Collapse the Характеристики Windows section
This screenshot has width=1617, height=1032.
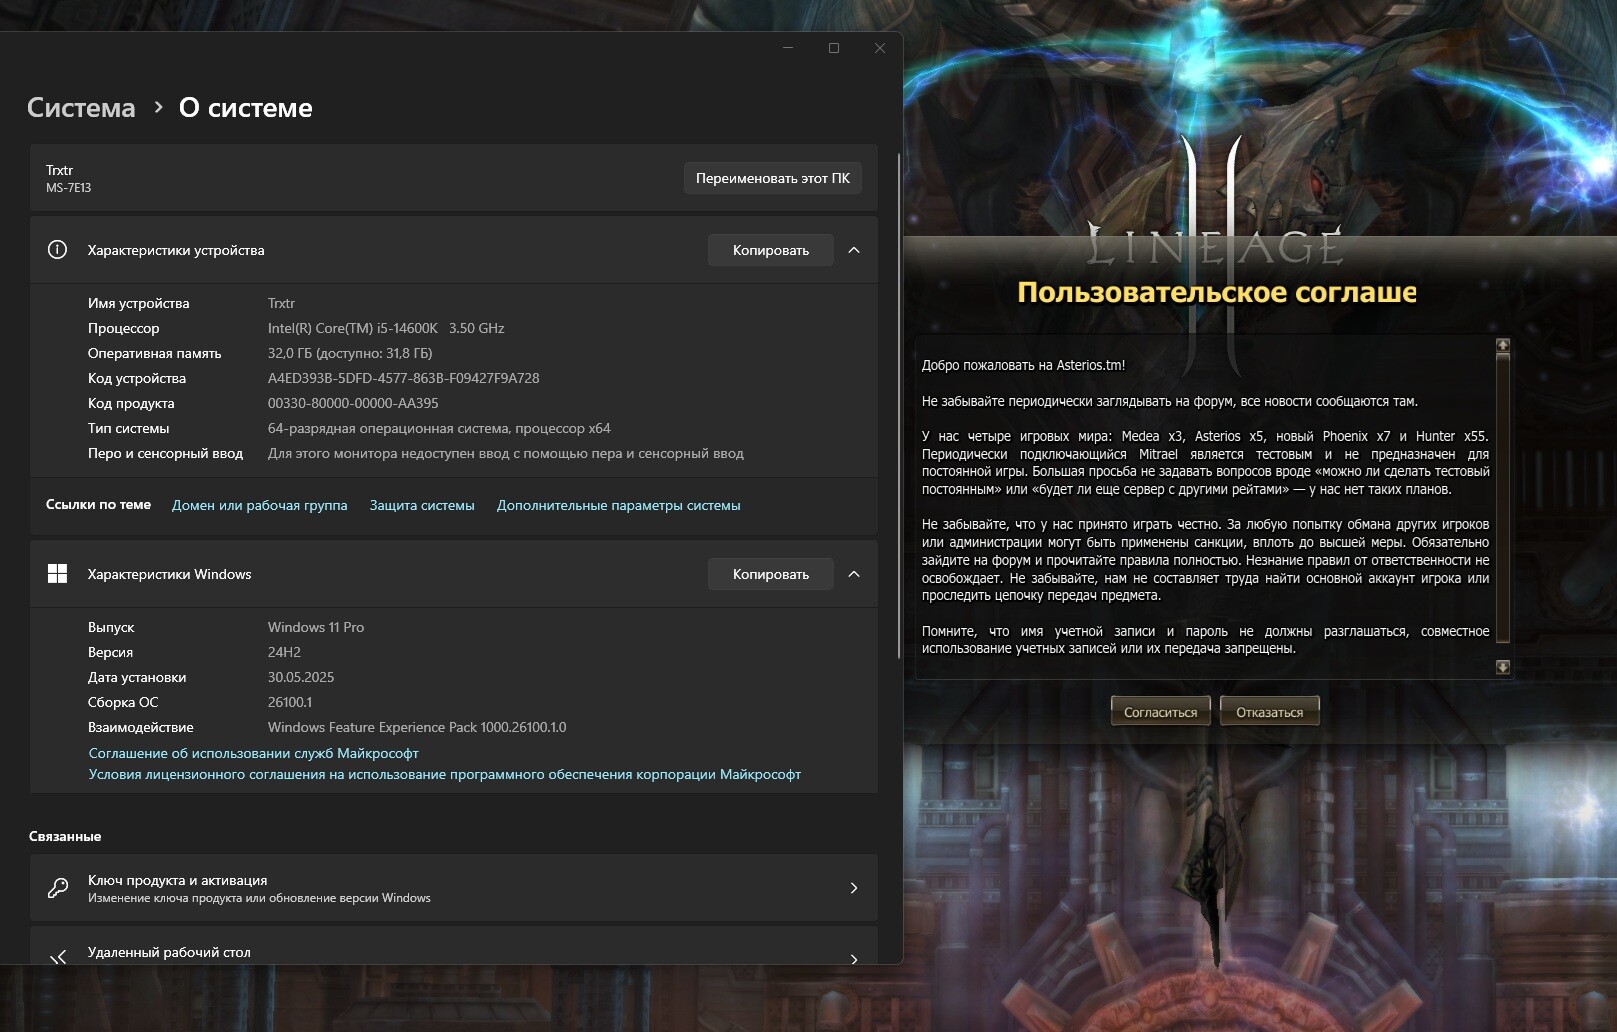854,574
